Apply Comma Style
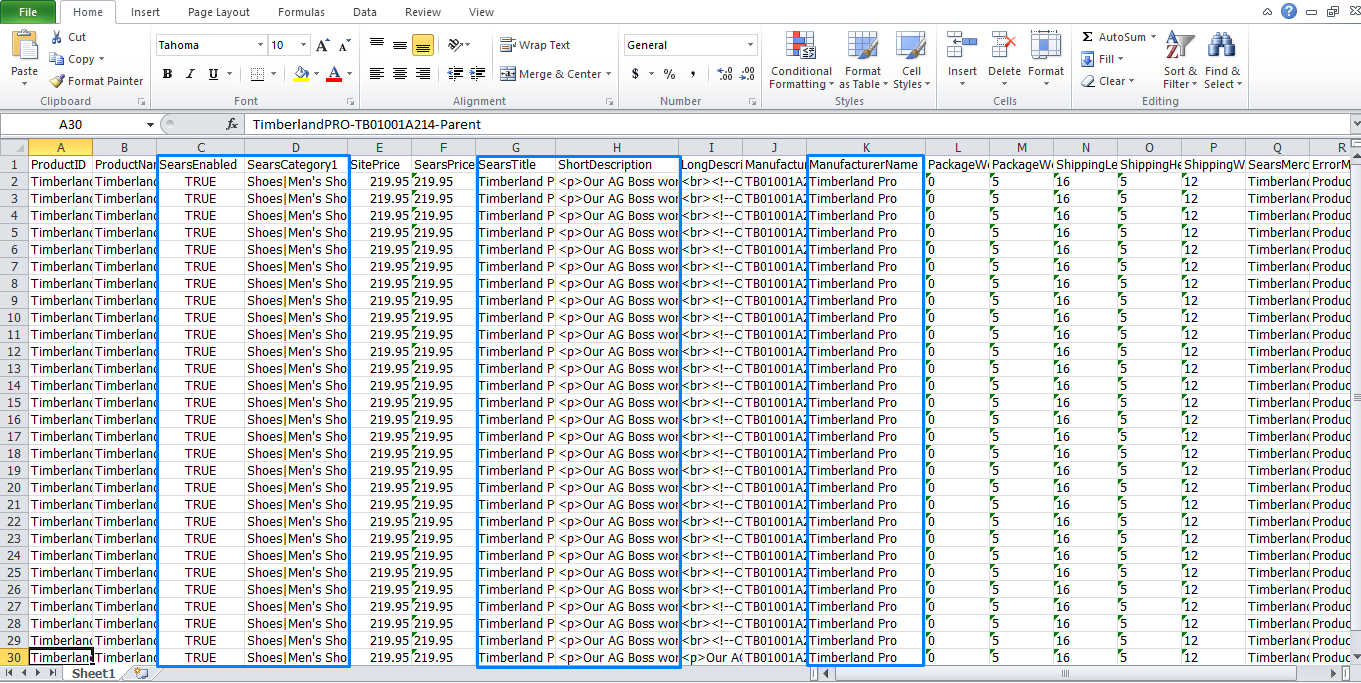The height and width of the screenshot is (683, 1361). (x=693, y=74)
